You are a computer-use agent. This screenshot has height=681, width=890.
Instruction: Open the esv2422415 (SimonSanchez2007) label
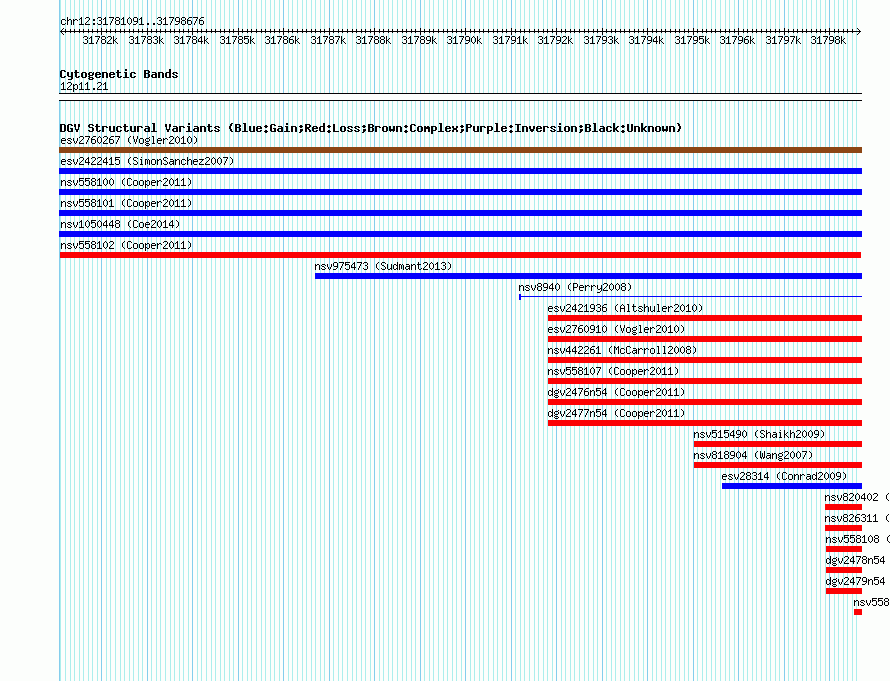tap(147, 161)
